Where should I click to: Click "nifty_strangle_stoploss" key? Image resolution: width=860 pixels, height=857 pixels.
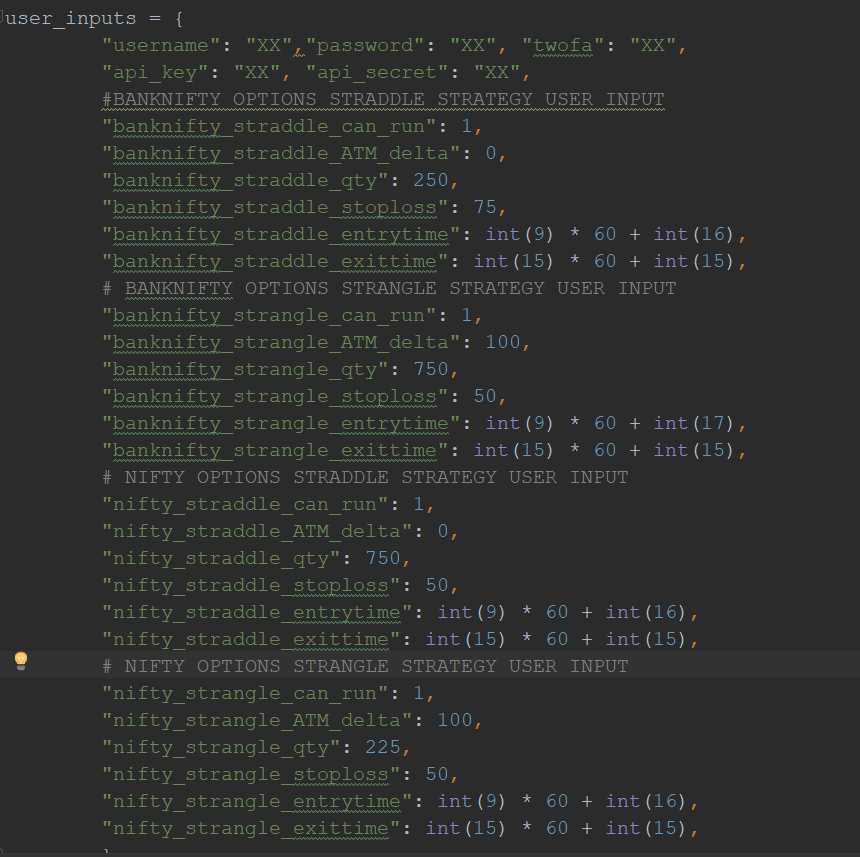[x=251, y=774]
